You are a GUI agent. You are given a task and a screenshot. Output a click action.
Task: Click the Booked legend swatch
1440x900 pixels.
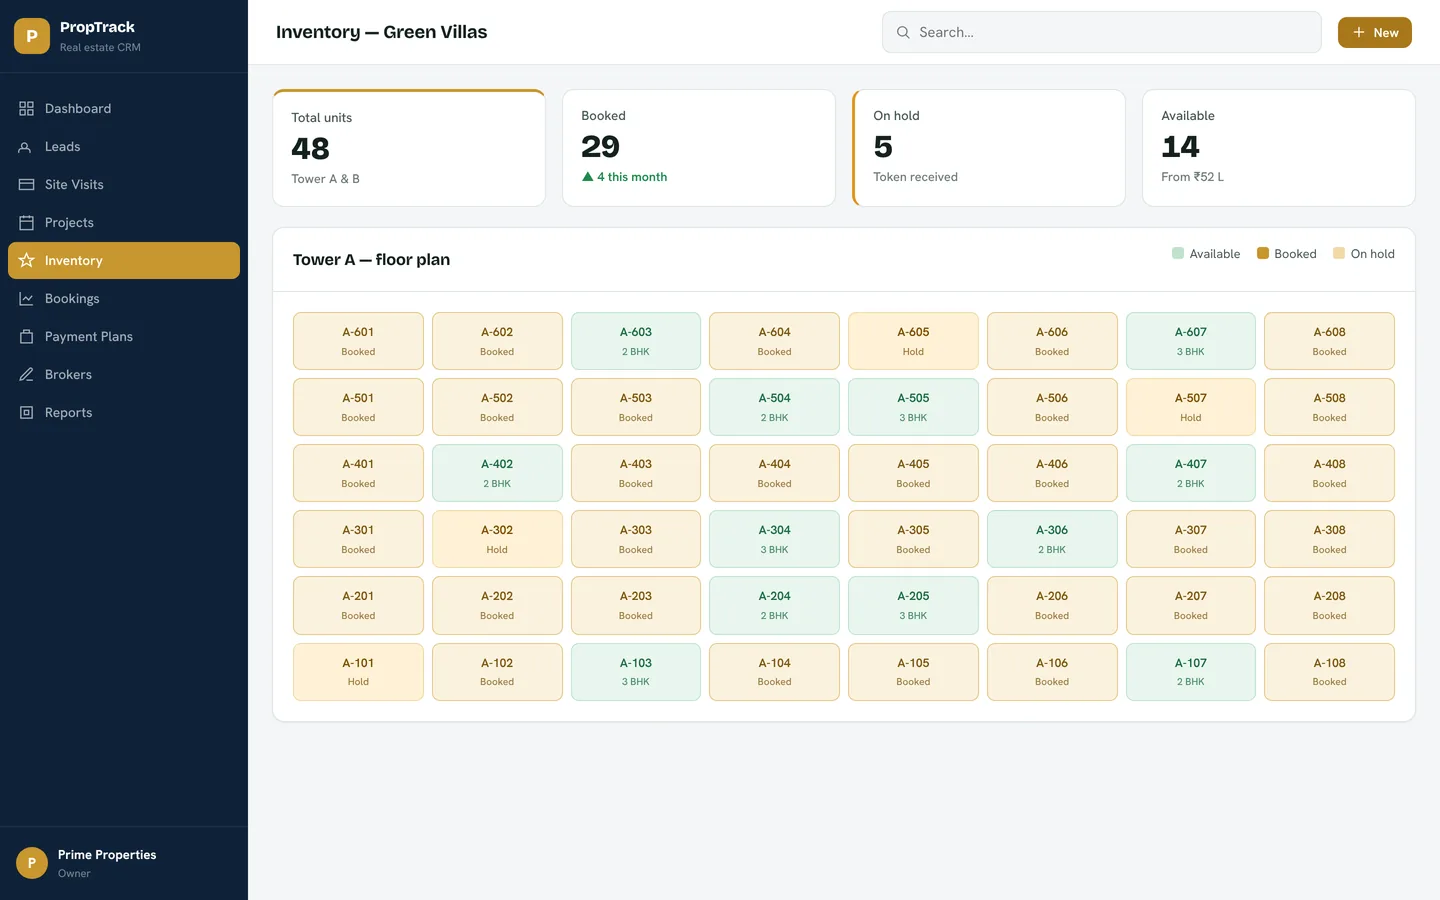click(1263, 253)
